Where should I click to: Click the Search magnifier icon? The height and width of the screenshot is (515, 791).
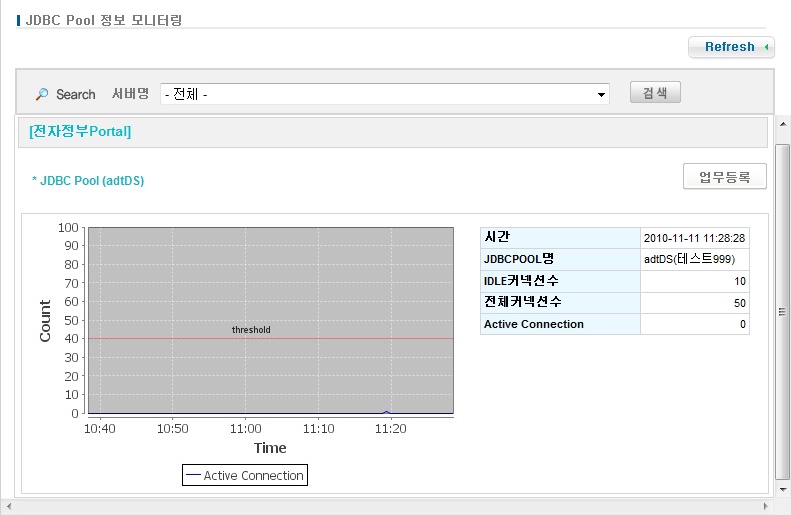coord(42,94)
